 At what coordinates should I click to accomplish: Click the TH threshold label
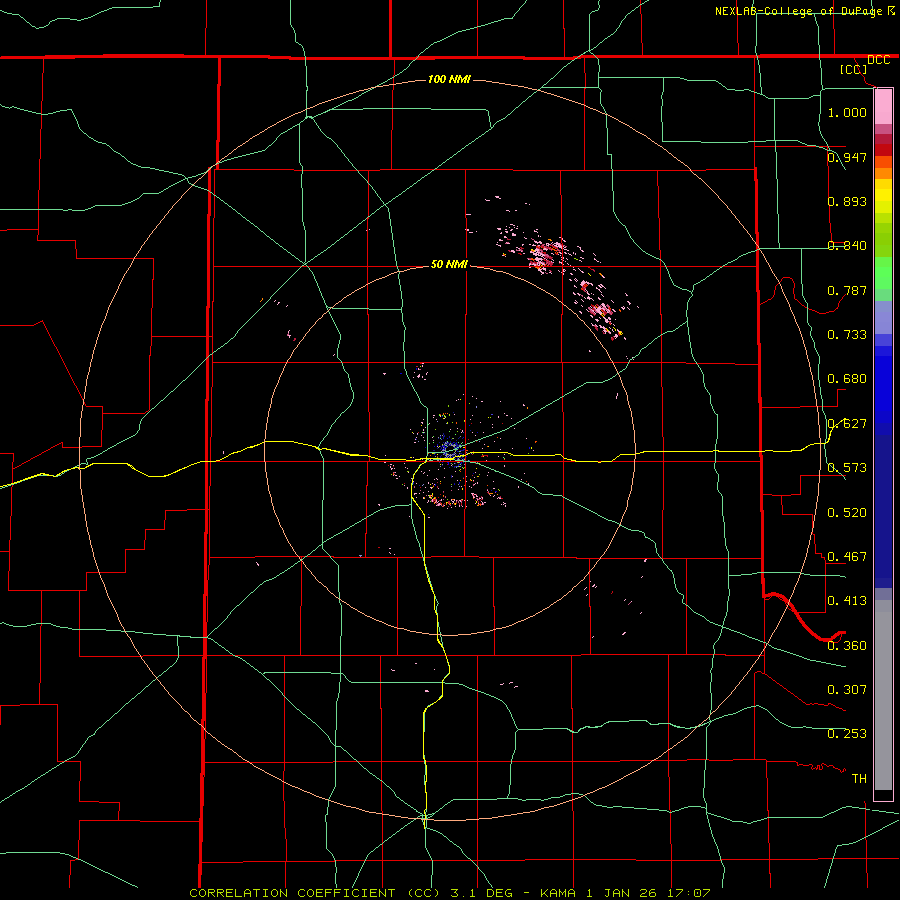pyautogui.click(x=859, y=779)
